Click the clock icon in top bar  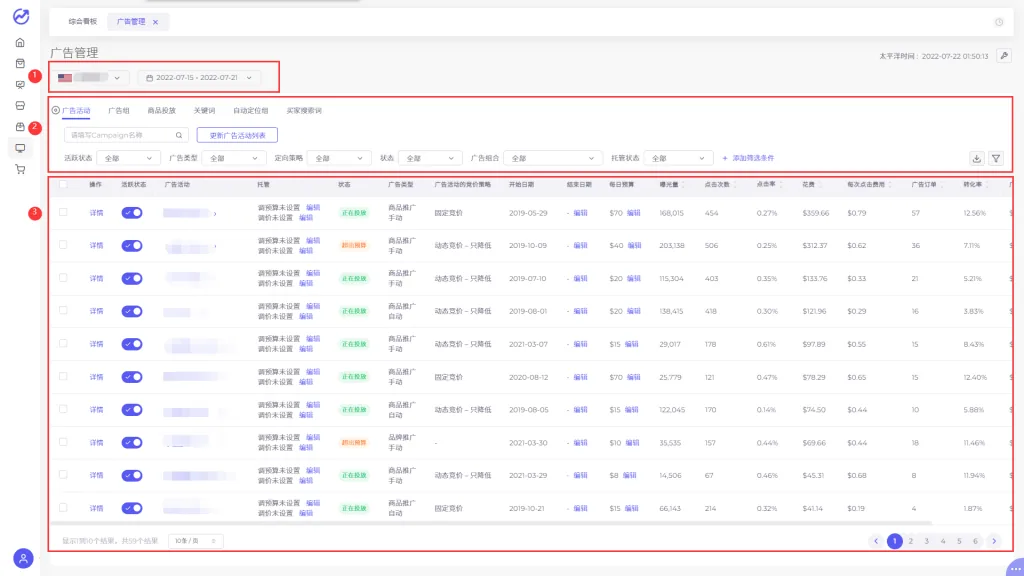pyautogui.click(x=999, y=22)
